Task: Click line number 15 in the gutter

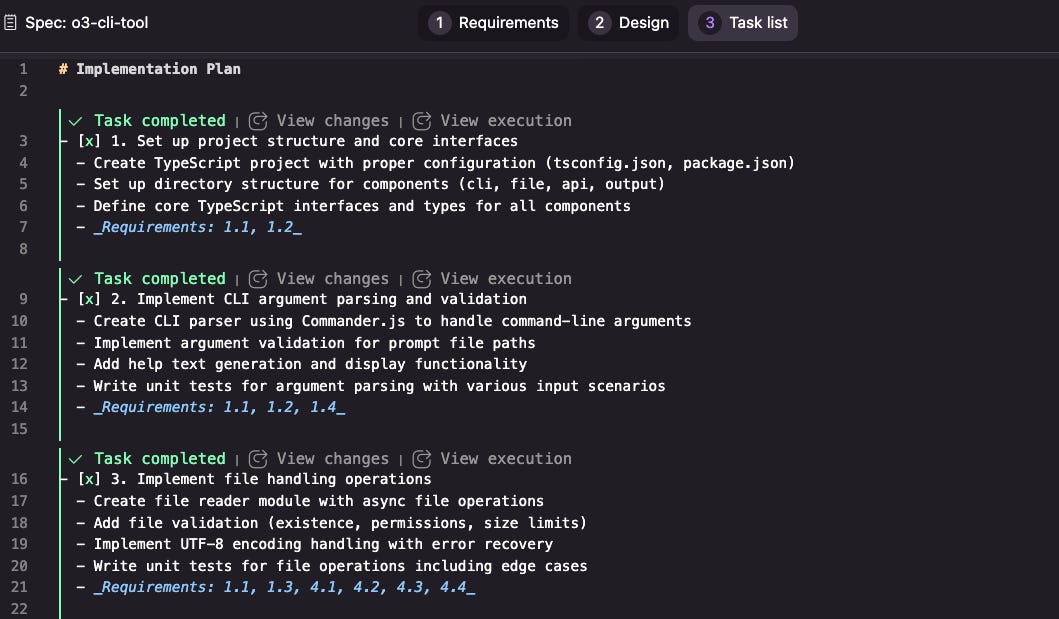Action: pos(23,429)
